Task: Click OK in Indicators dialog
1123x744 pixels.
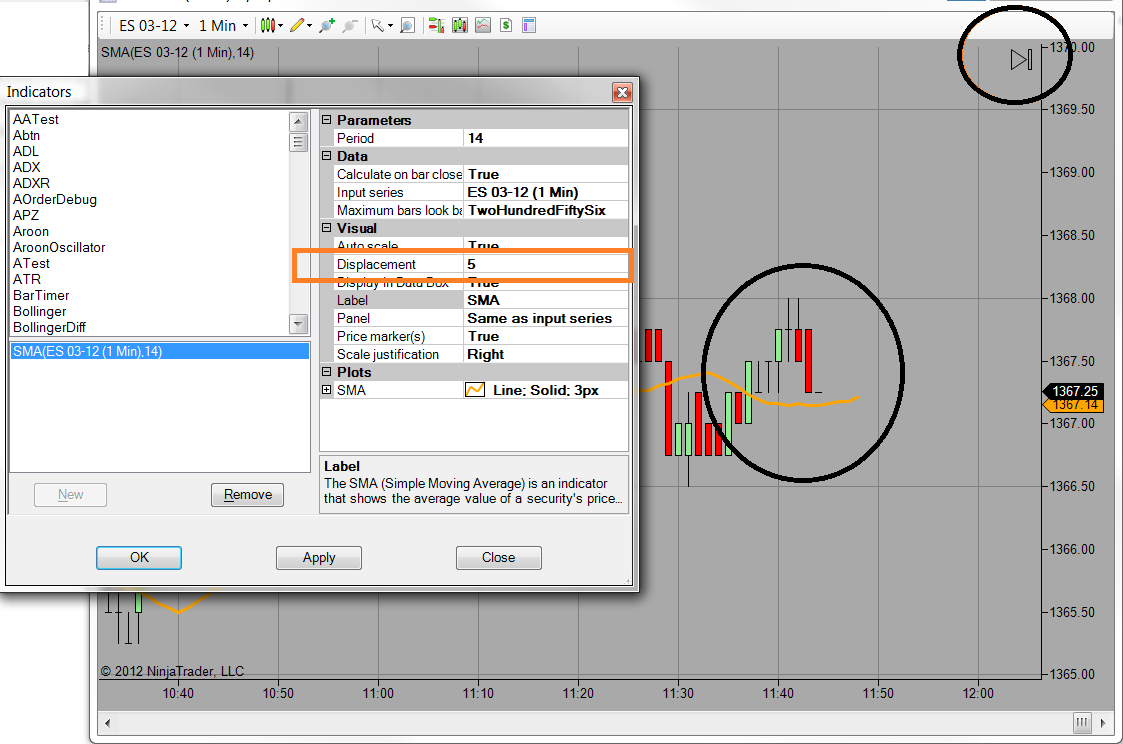Action: point(139,558)
